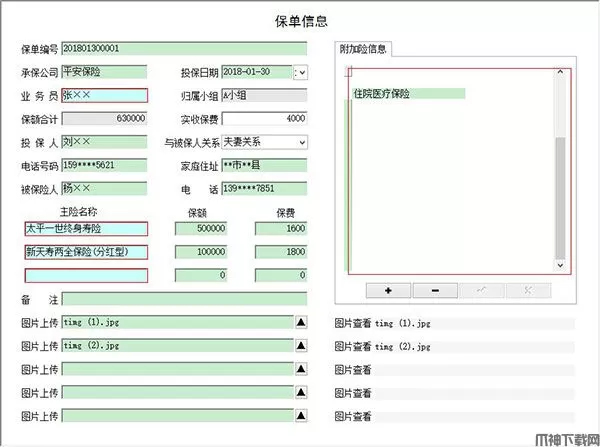600x447 pixels.
Task: Click upload arrow beside timg (2).jpg
Action: tap(301, 346)
